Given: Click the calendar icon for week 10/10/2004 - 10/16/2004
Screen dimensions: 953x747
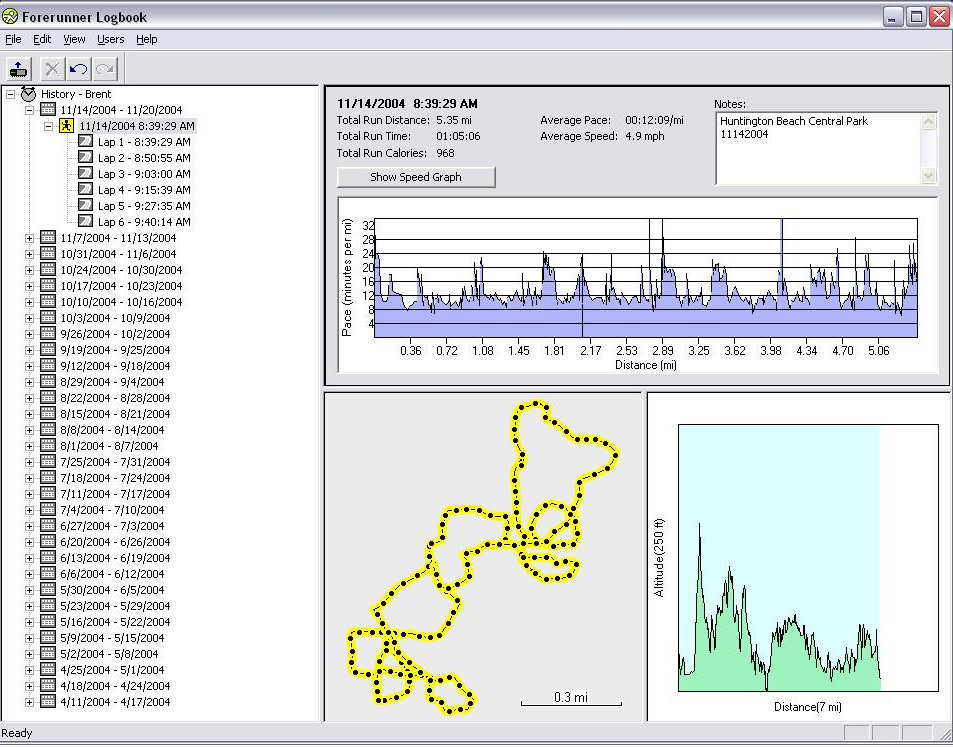Looking at the screenshot, I should pos(47,301).
